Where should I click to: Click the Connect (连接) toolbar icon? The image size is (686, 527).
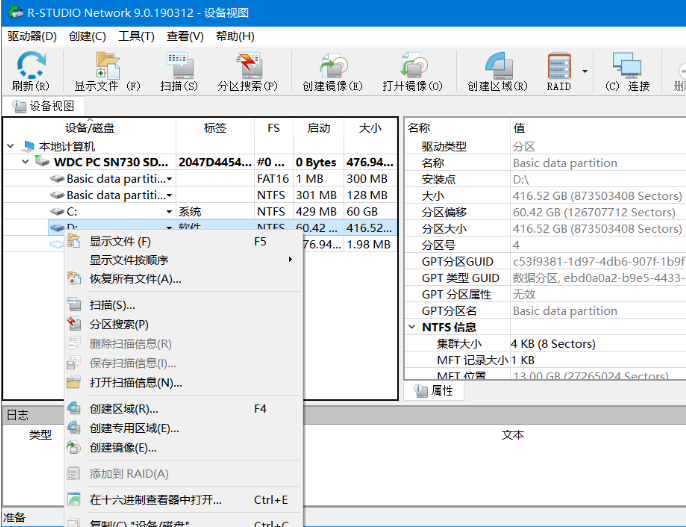(627, 71)
